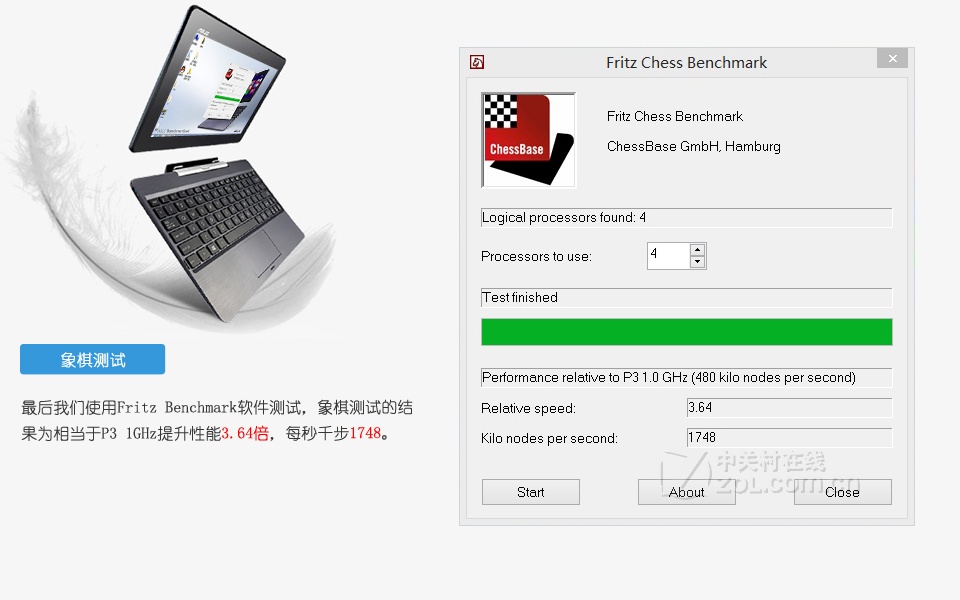
Task: Decrease processors to use with down arrow
Action: point(697,262)
